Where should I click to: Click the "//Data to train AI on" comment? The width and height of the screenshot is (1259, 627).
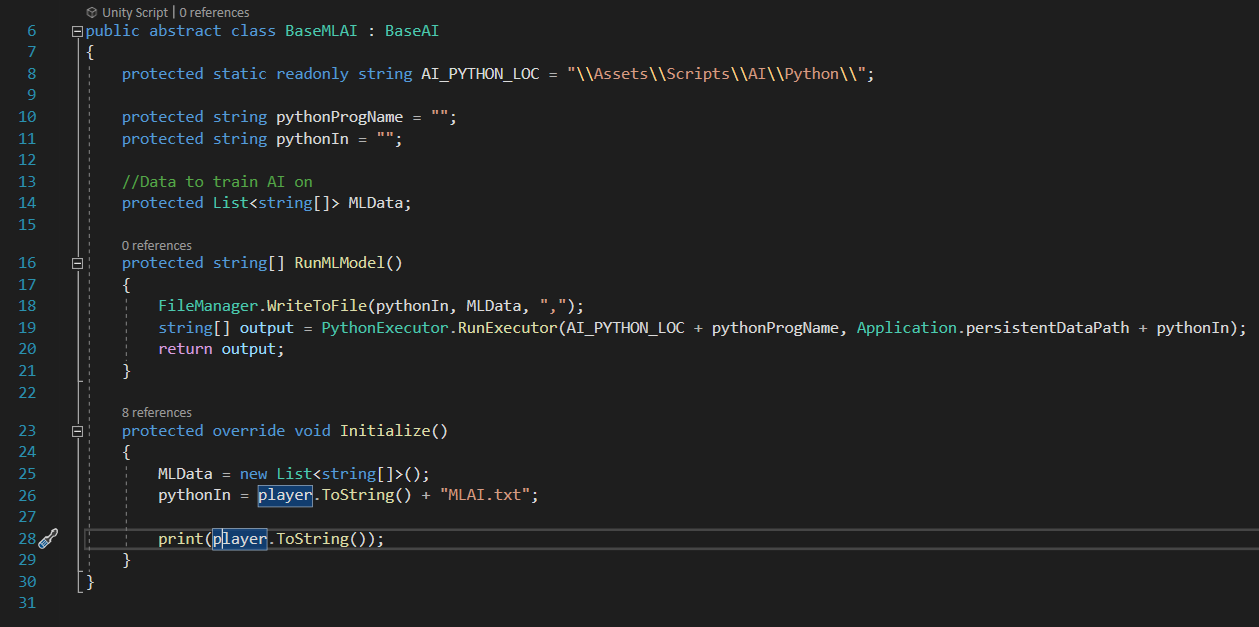click(217, 182)
